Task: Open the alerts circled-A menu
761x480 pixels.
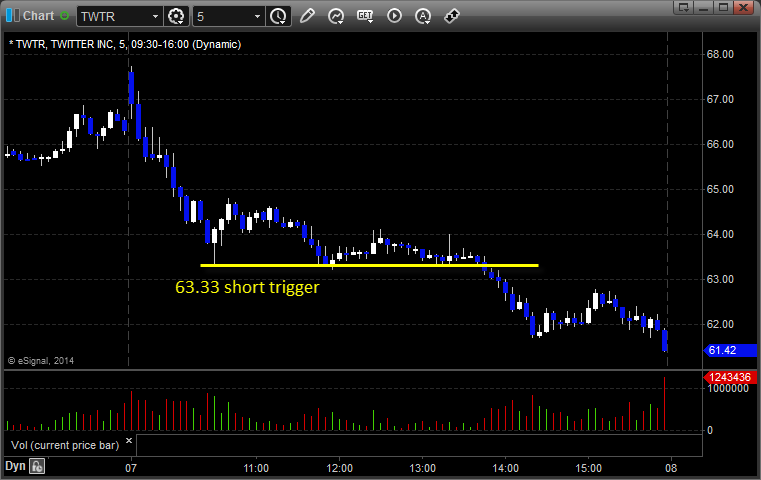Action: point(423,17)
